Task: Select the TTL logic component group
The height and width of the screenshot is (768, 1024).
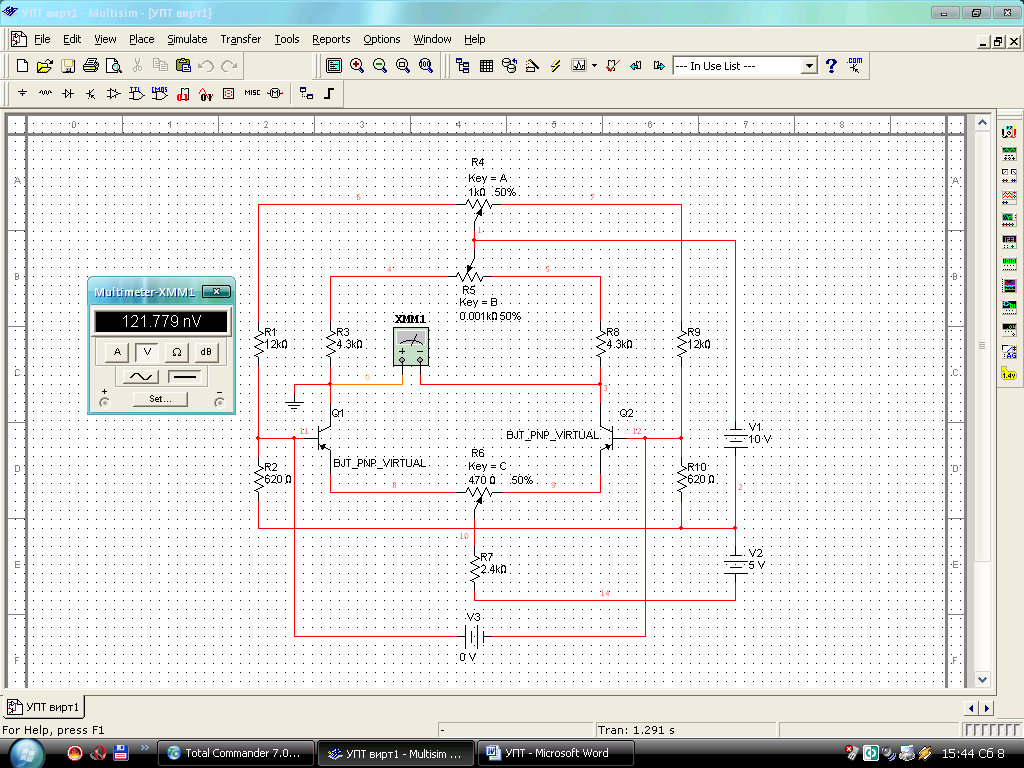Action: click(x=136, y=93)
